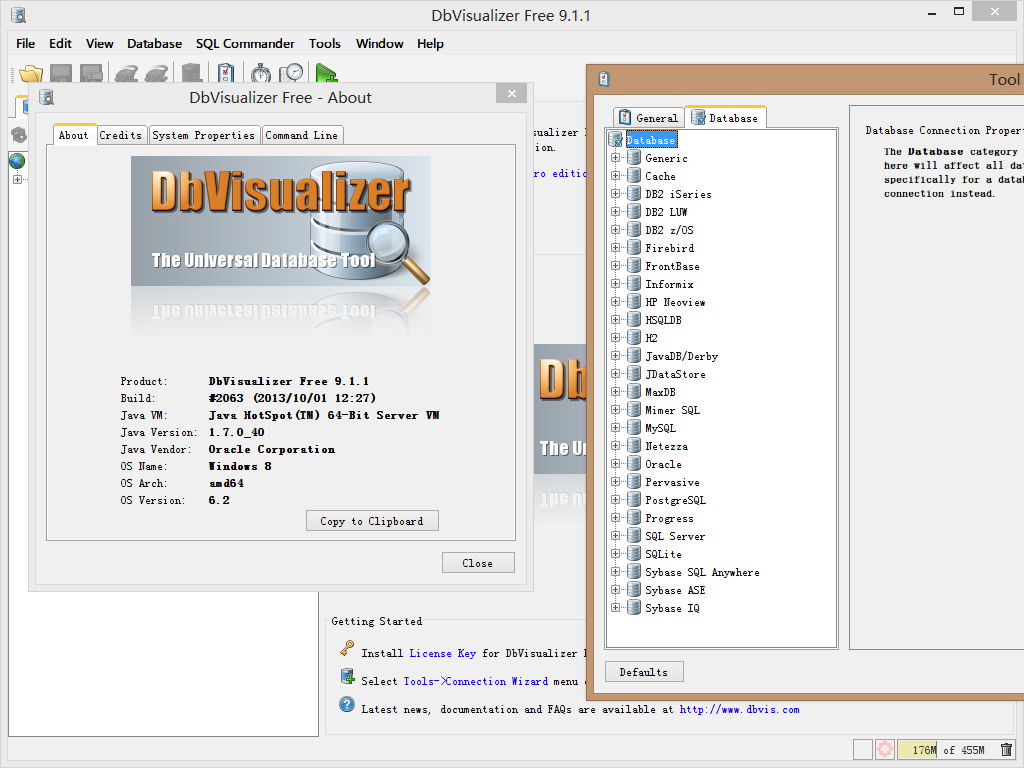Select MaxDB in the database tree
This screenshot has width=1024, height=768.
click(660, 392)
